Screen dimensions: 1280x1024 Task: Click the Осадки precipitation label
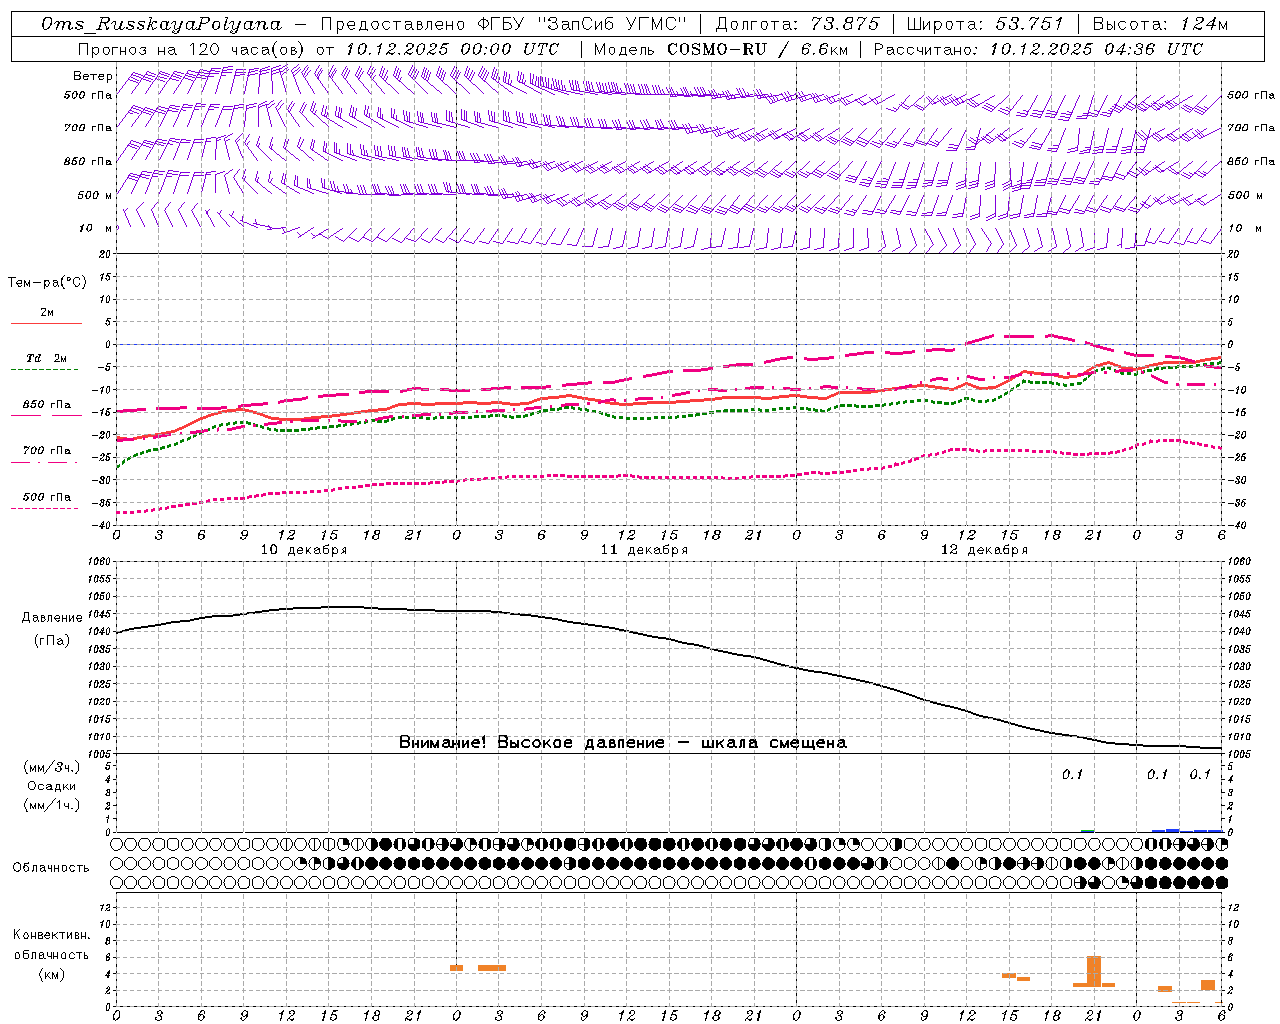coord(52,786)
